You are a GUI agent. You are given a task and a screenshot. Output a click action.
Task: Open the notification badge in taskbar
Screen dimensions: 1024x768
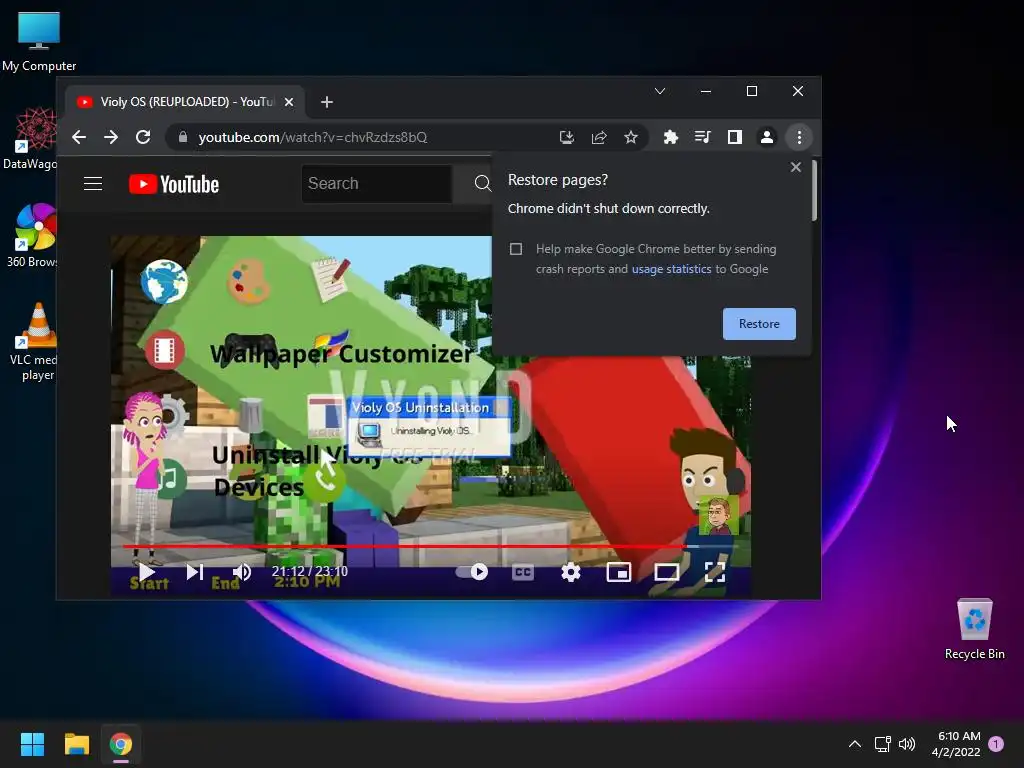[x=996, y=744]
